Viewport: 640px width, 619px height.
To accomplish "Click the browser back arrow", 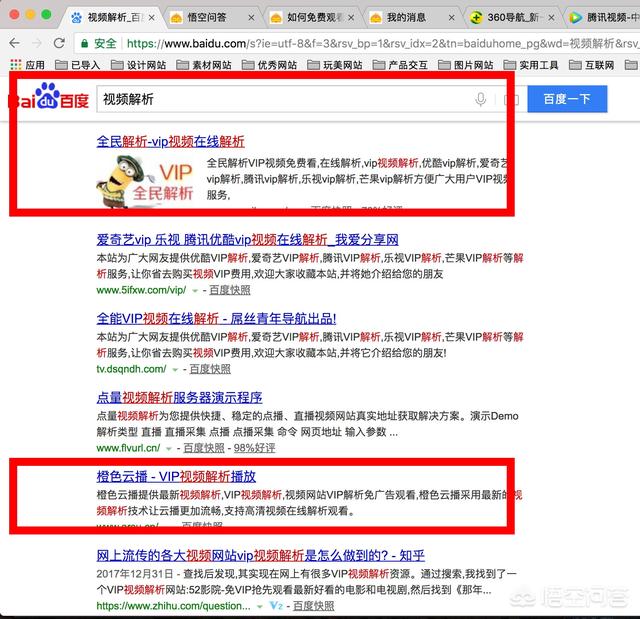I will click(x=14, y=43).
